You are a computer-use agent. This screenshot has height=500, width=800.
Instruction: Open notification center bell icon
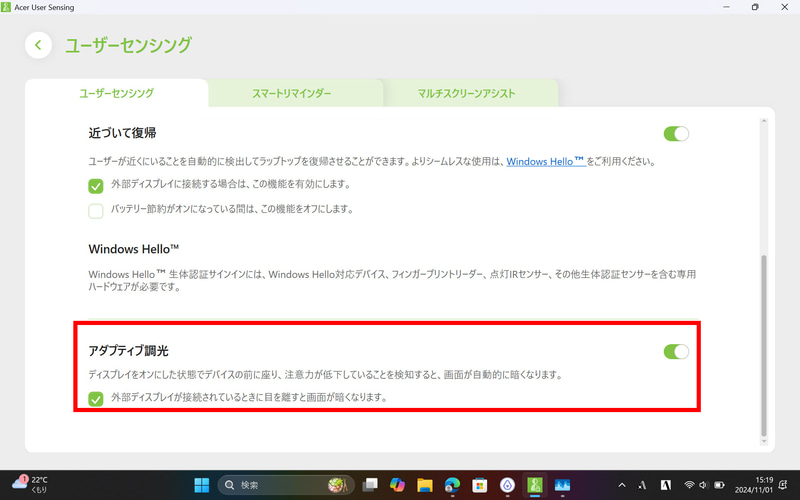click(x=783, y=485)
